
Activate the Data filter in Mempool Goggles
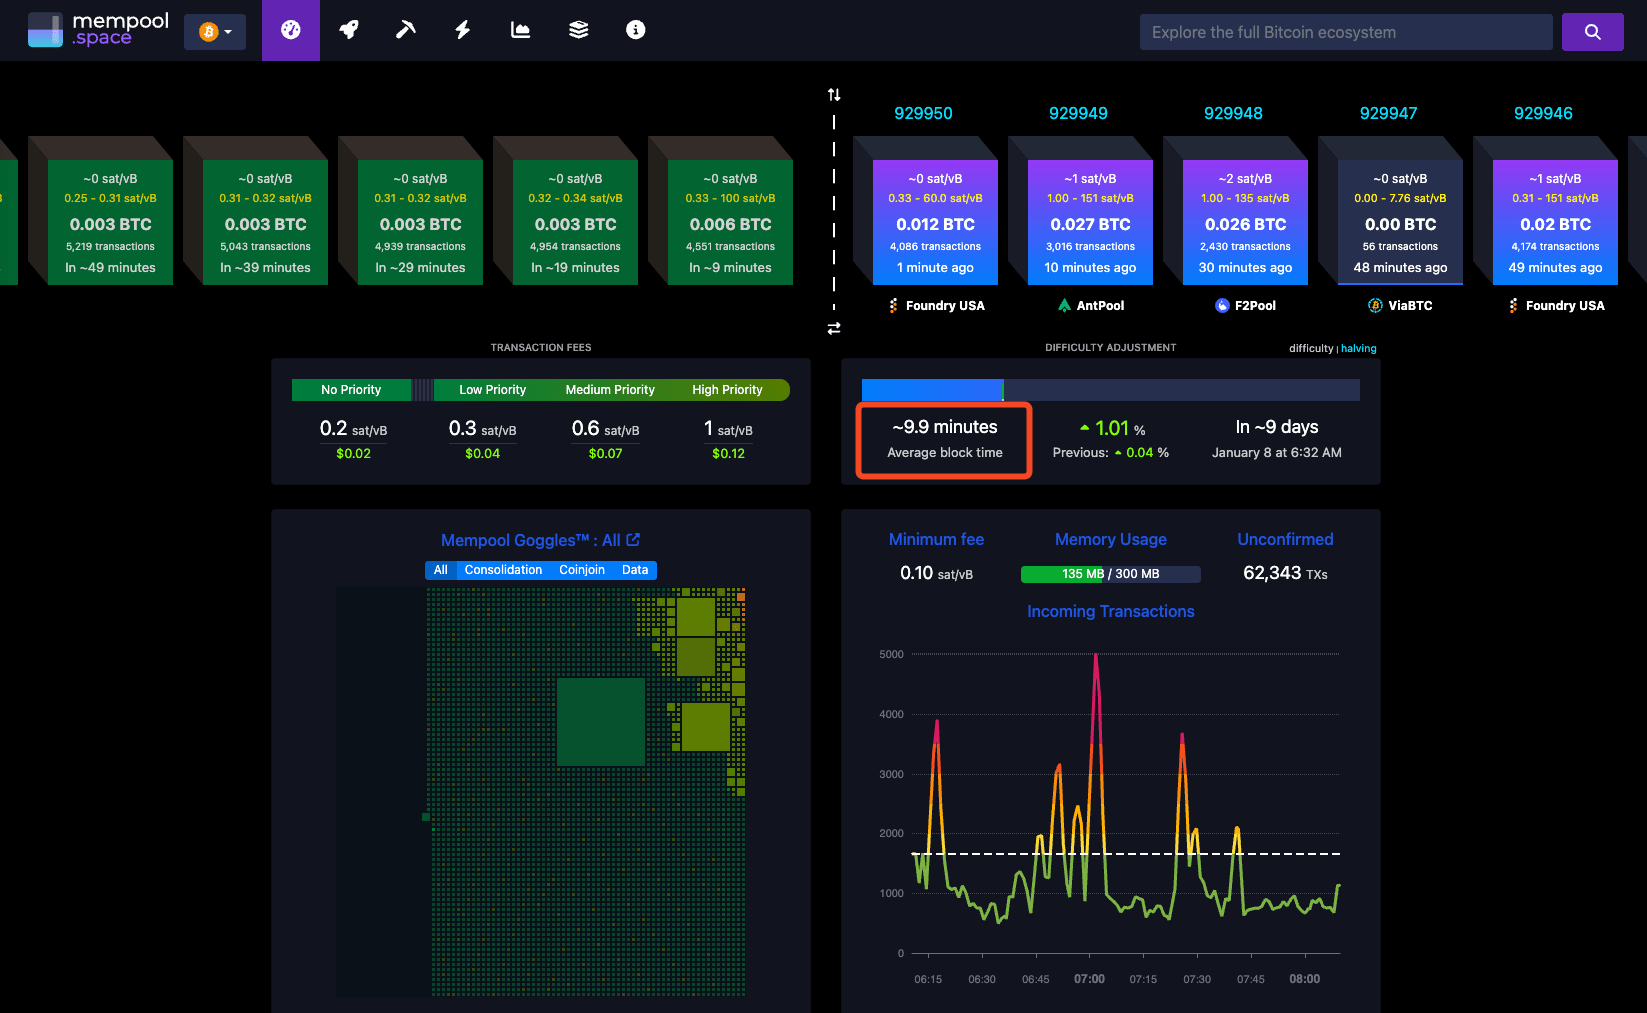click(x=635, y=570)
